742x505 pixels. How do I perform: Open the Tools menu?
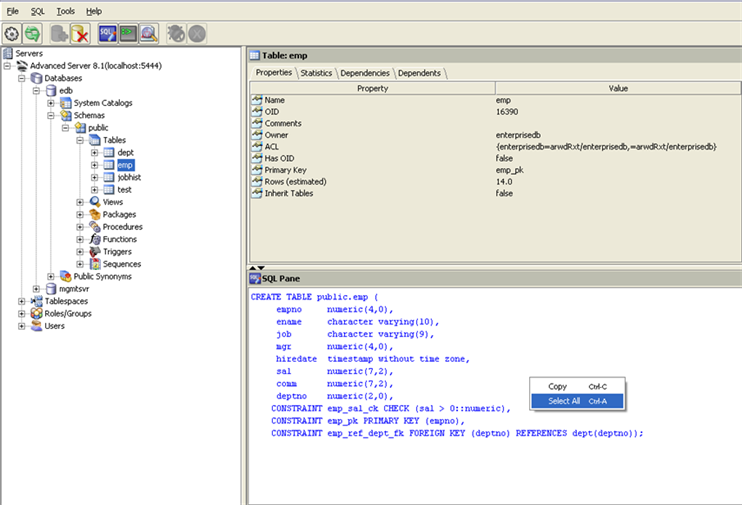point(65,10)
